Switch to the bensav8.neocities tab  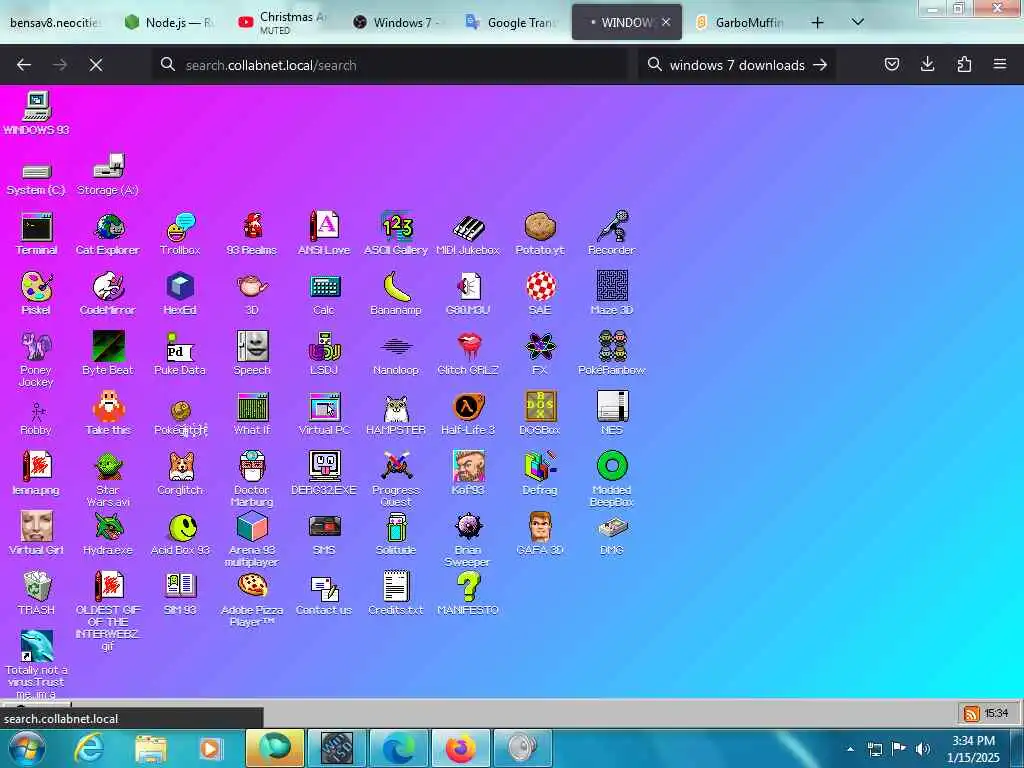coord(55,22)
